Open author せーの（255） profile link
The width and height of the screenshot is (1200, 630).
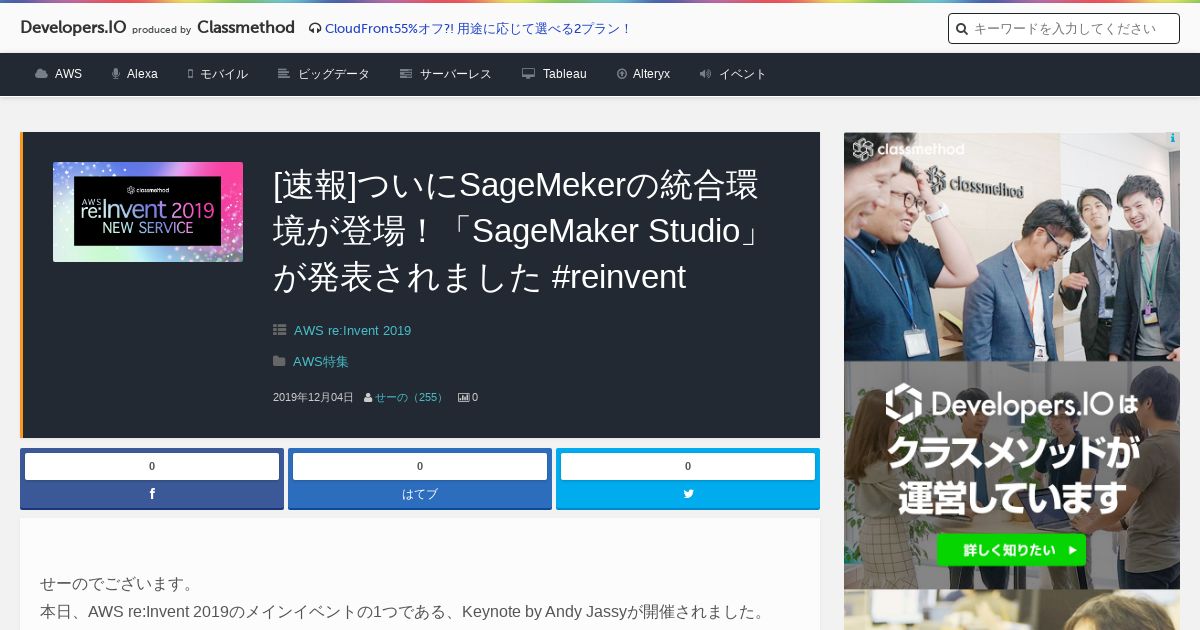tap(410, 397)
